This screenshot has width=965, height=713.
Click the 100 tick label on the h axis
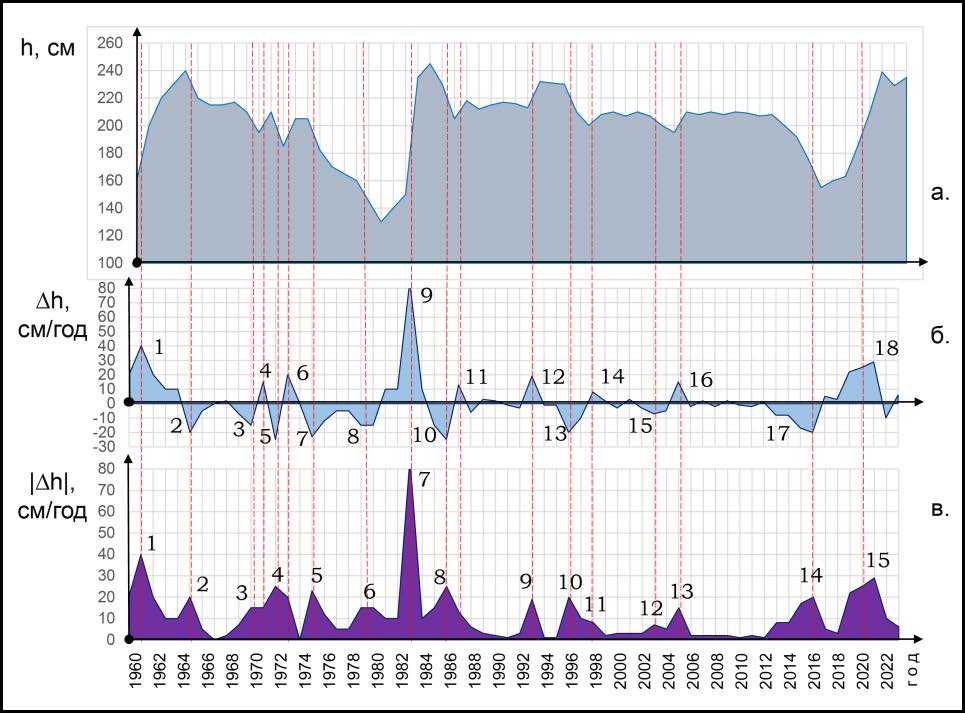[110, 263]
